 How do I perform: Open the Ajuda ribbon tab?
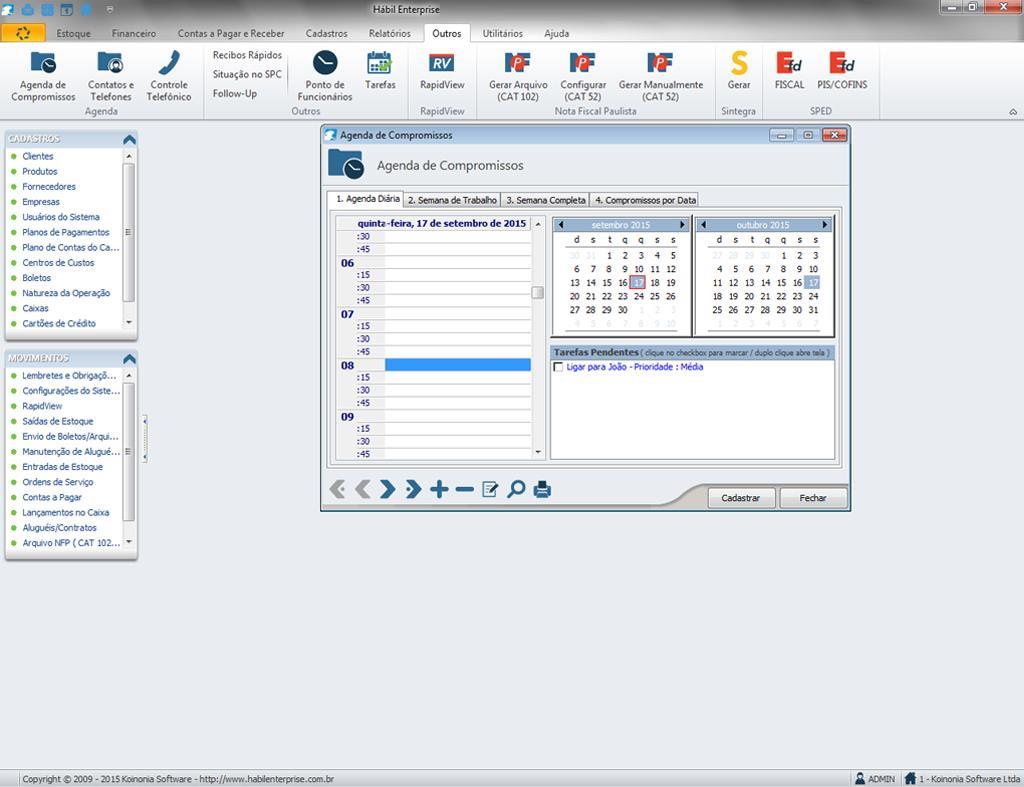coord(556,33)
